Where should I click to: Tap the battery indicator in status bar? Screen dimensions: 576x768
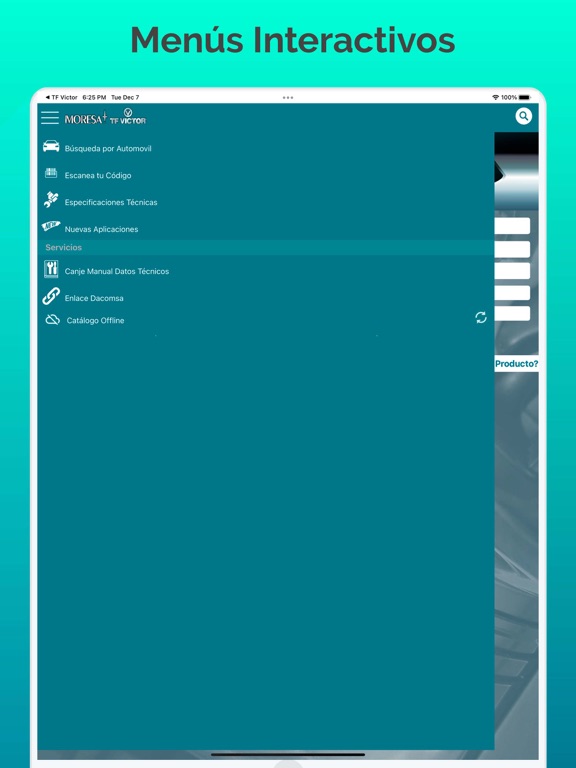click(x=524, y=97)
